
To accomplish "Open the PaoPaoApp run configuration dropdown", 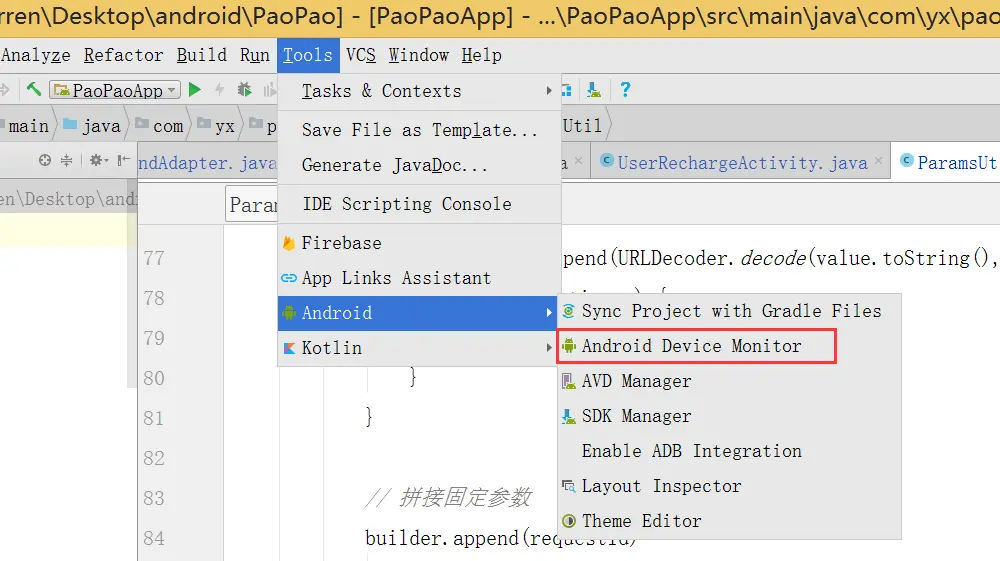I will pyautogui.click(x=115, y=90).
